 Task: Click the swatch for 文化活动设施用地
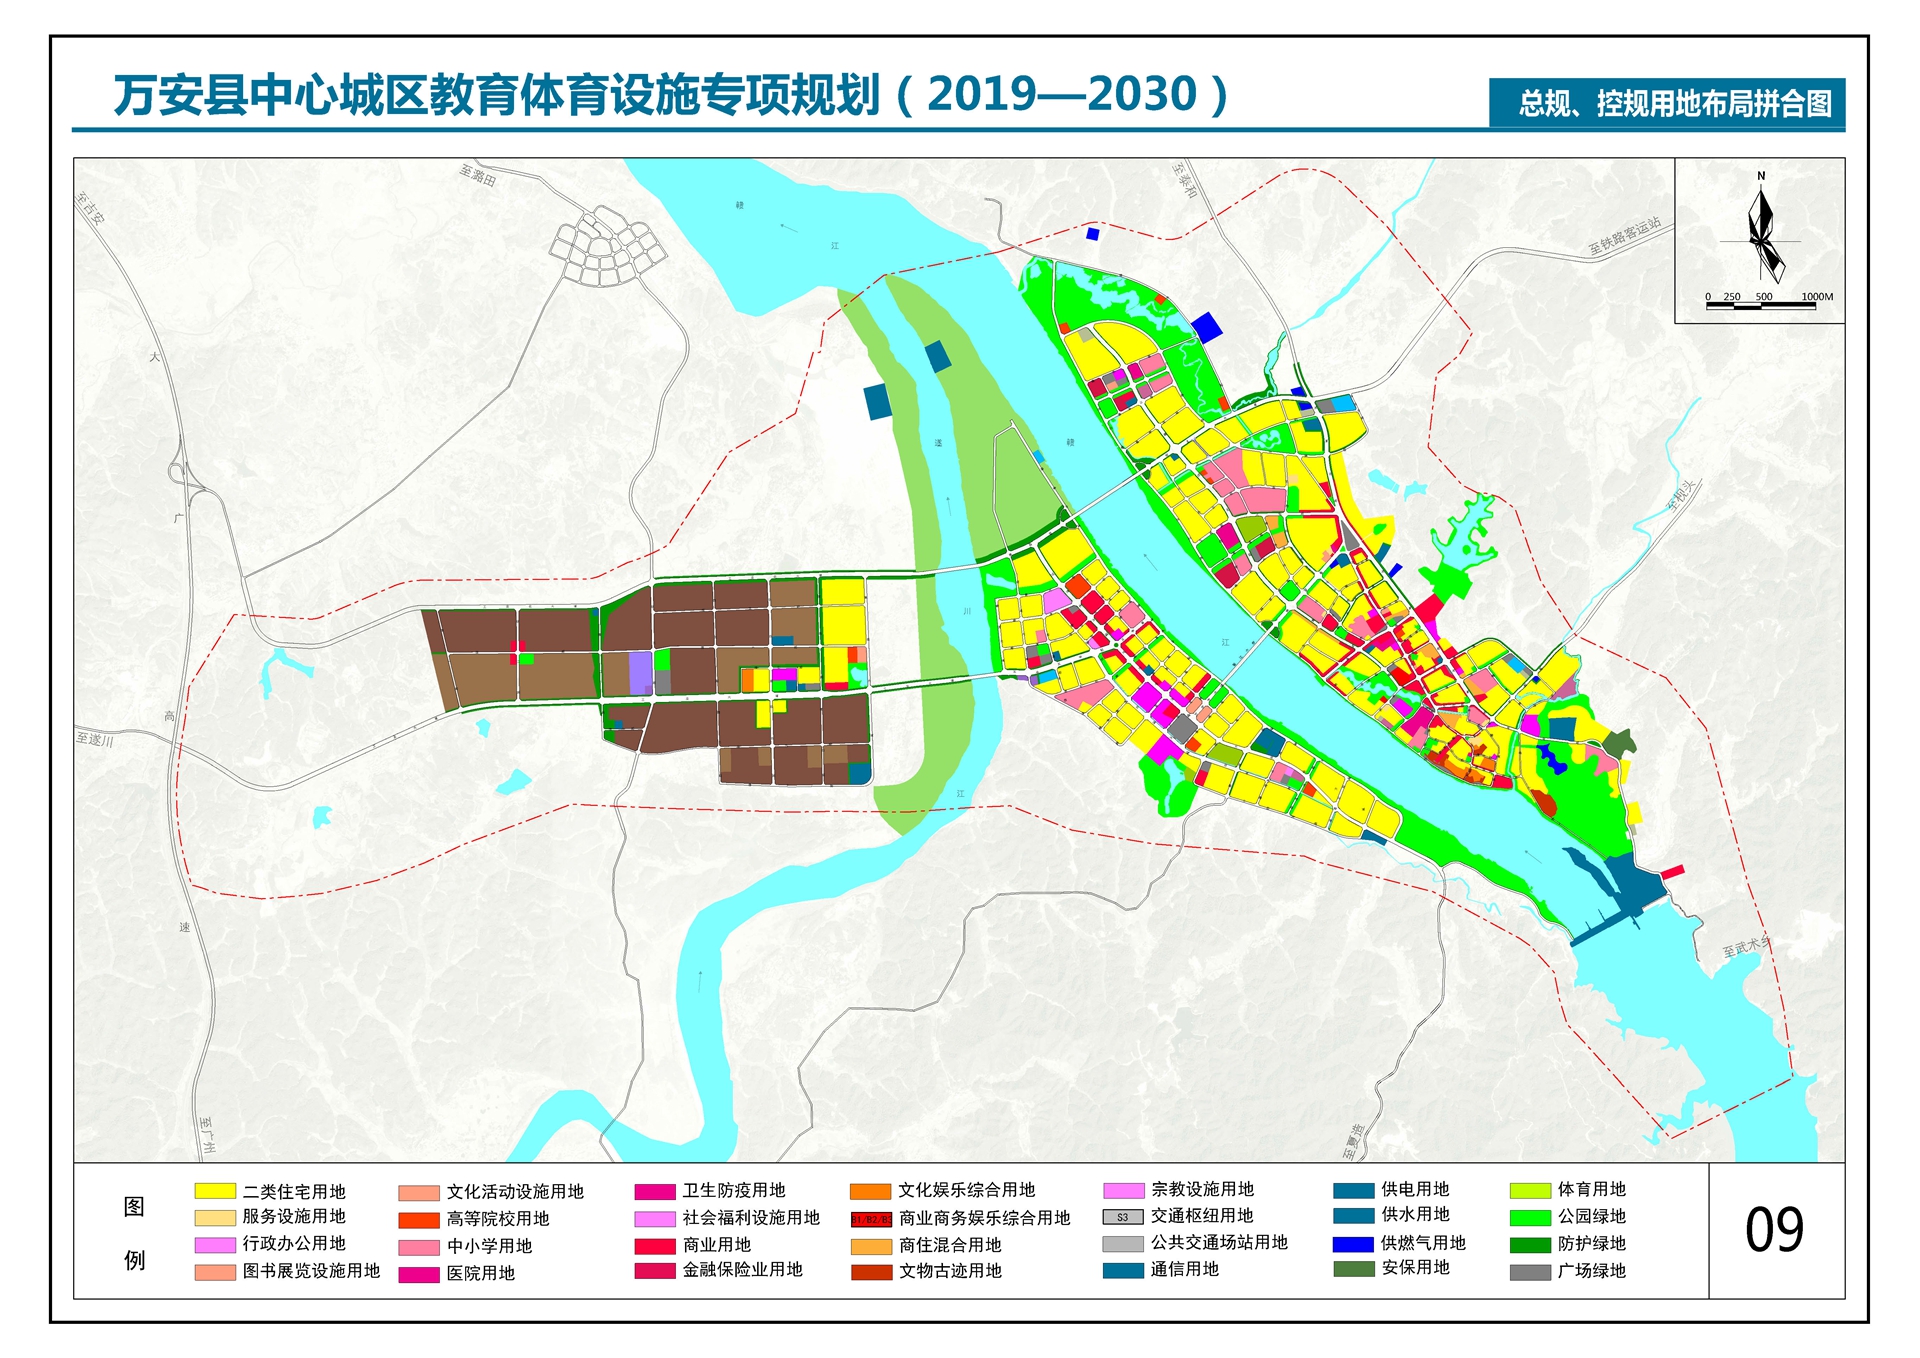point(419,1193)
